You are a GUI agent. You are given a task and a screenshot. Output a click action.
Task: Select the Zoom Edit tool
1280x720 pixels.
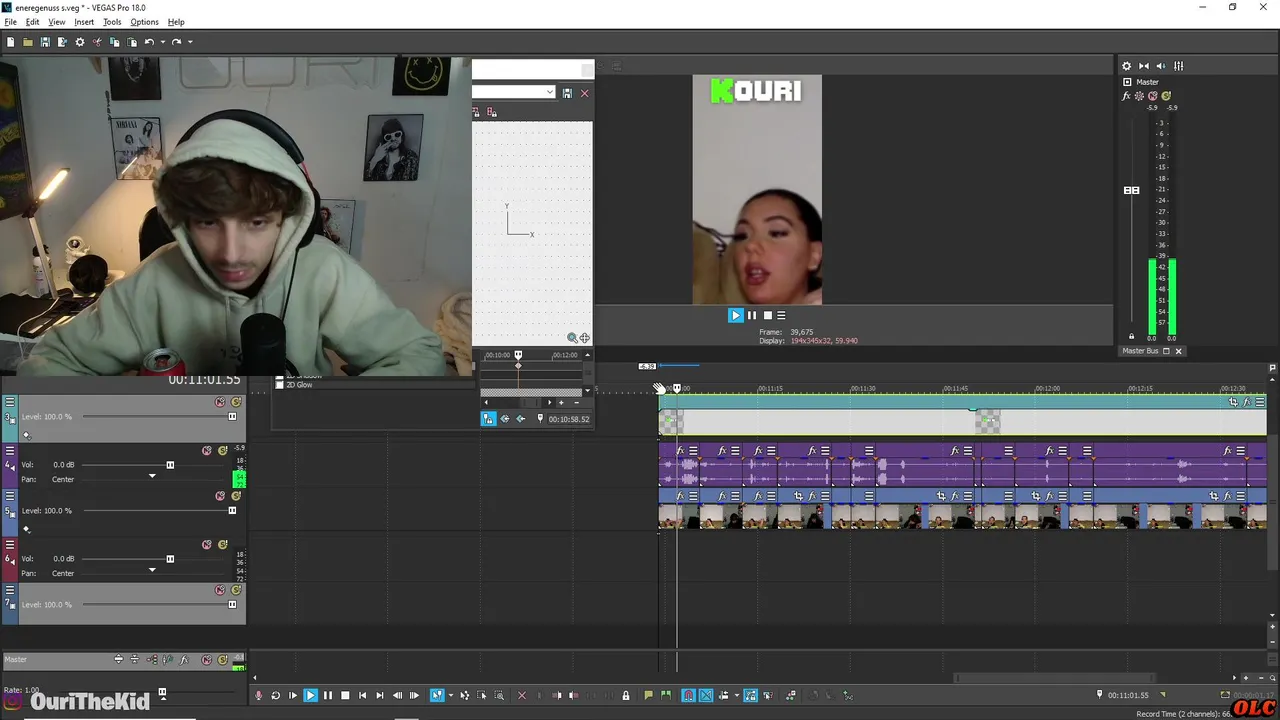tap(498, 695)
